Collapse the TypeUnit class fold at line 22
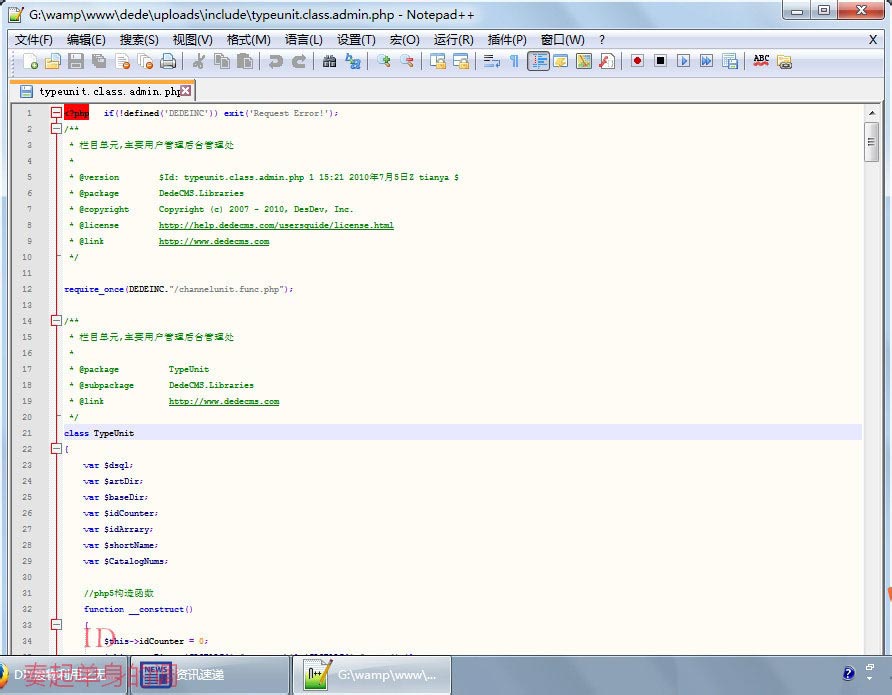Screen dimensions: 892x695 [x=56, y=449]
